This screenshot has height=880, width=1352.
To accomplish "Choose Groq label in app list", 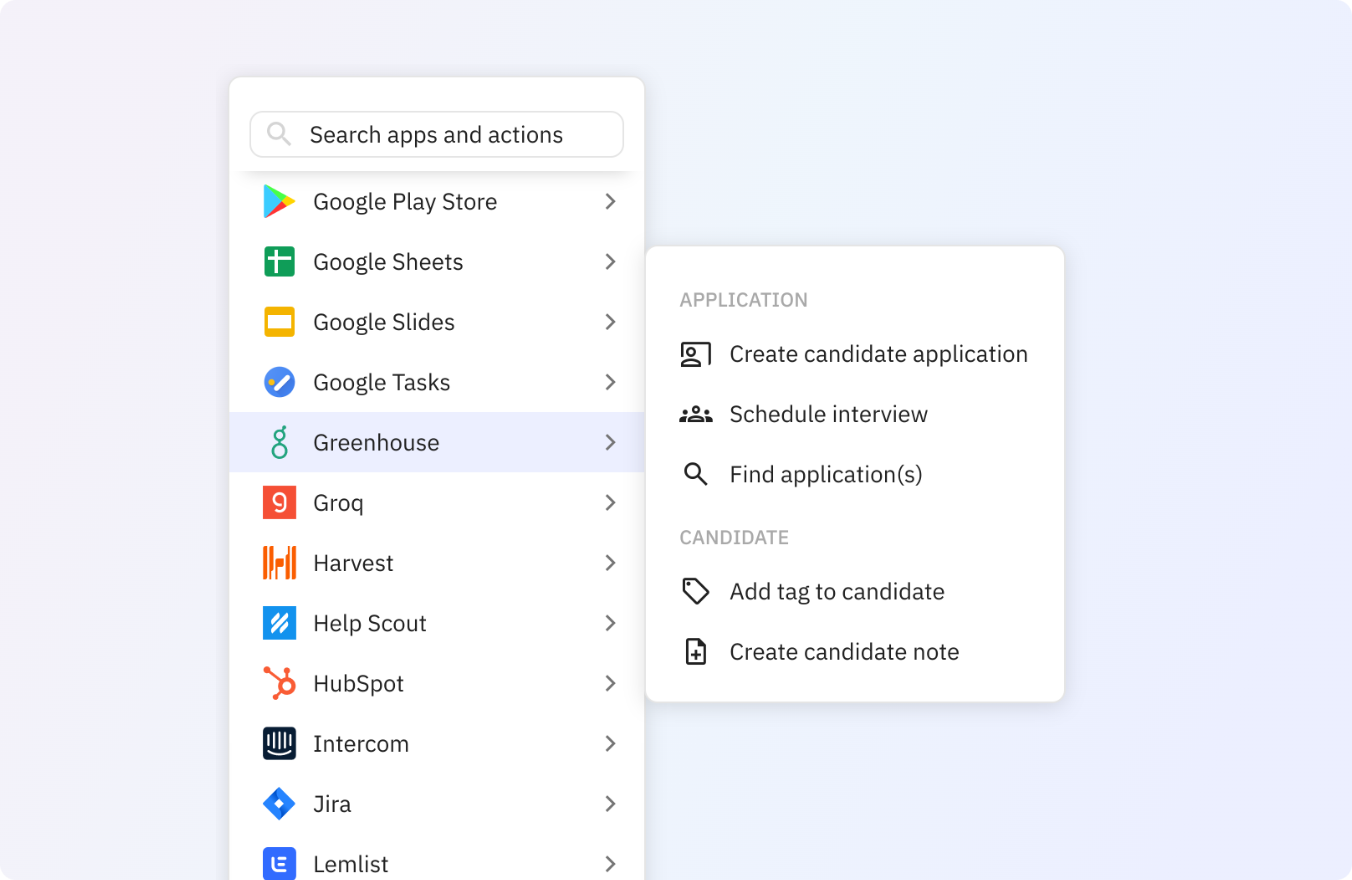I will click(x=338, y=503).
